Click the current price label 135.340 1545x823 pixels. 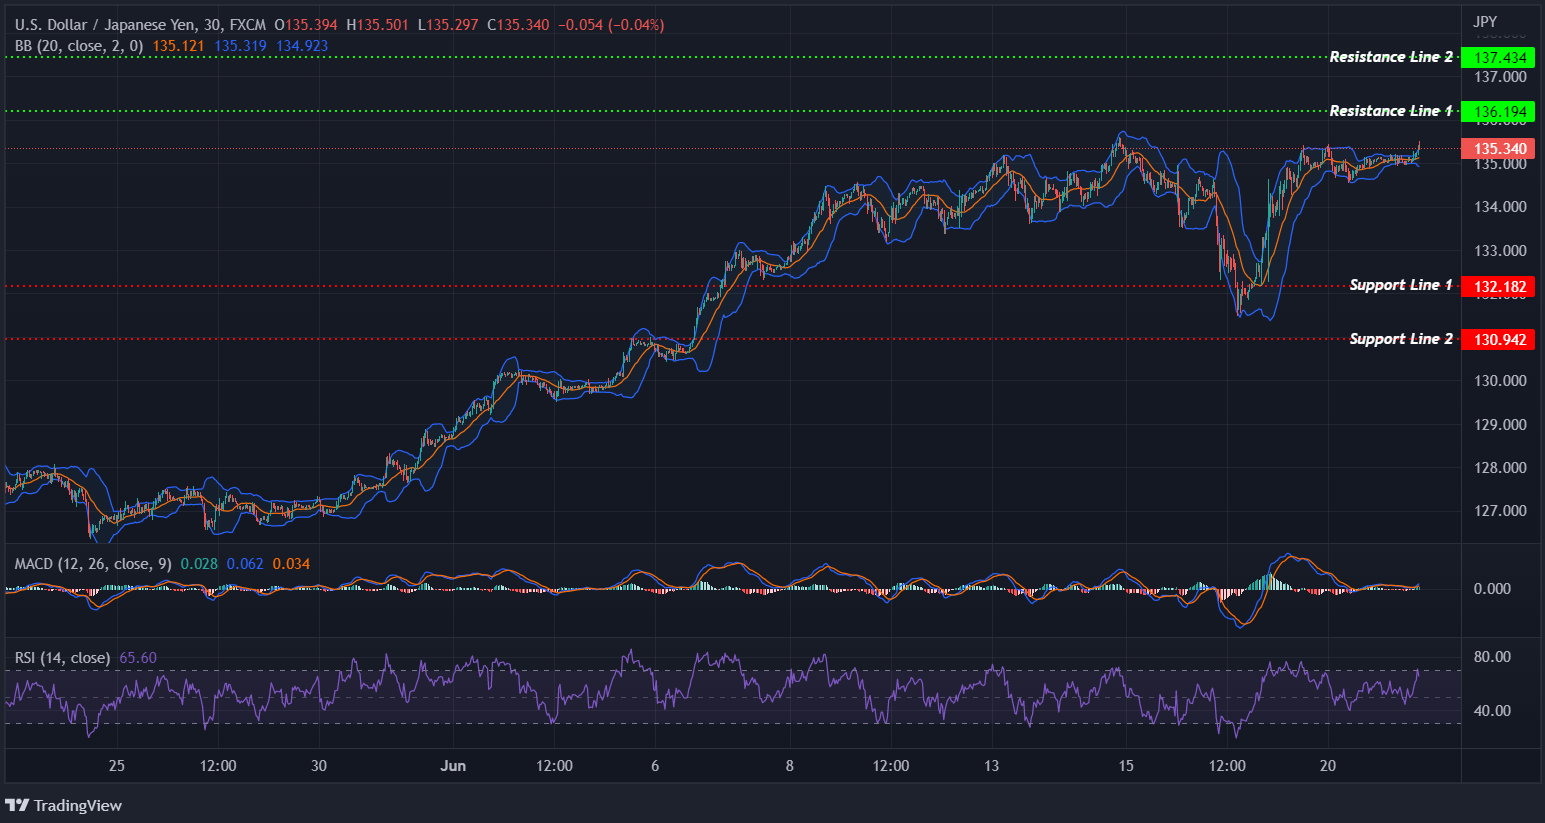[1499, 148]
